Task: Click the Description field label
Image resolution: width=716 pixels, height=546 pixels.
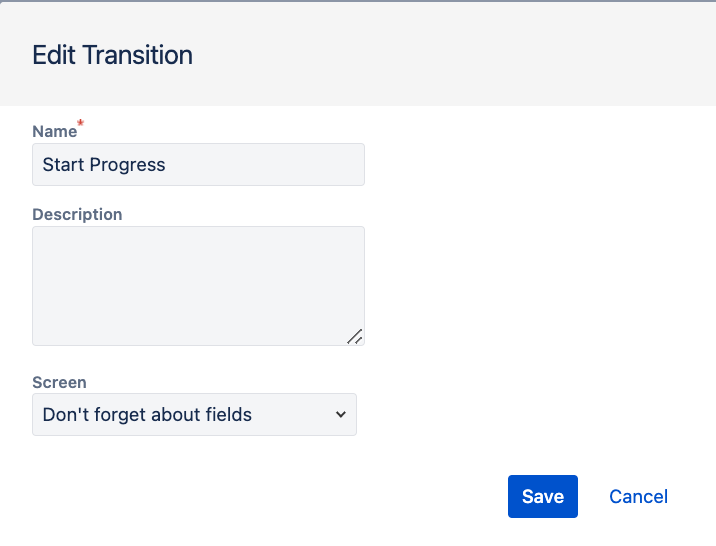Action: pyautogui.click(x=77, y=214)
